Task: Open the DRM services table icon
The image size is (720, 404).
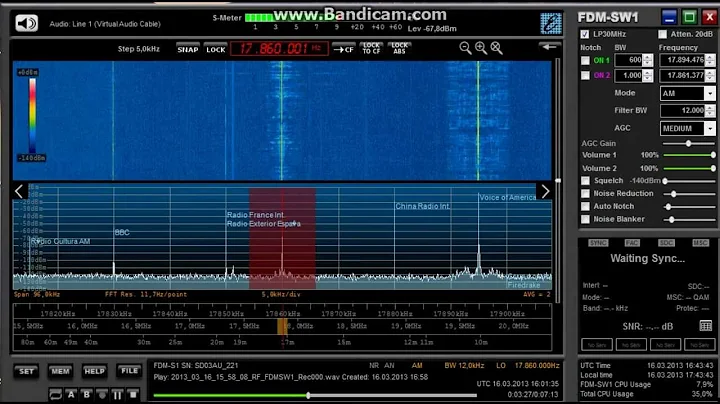Action: pos(706,326)
